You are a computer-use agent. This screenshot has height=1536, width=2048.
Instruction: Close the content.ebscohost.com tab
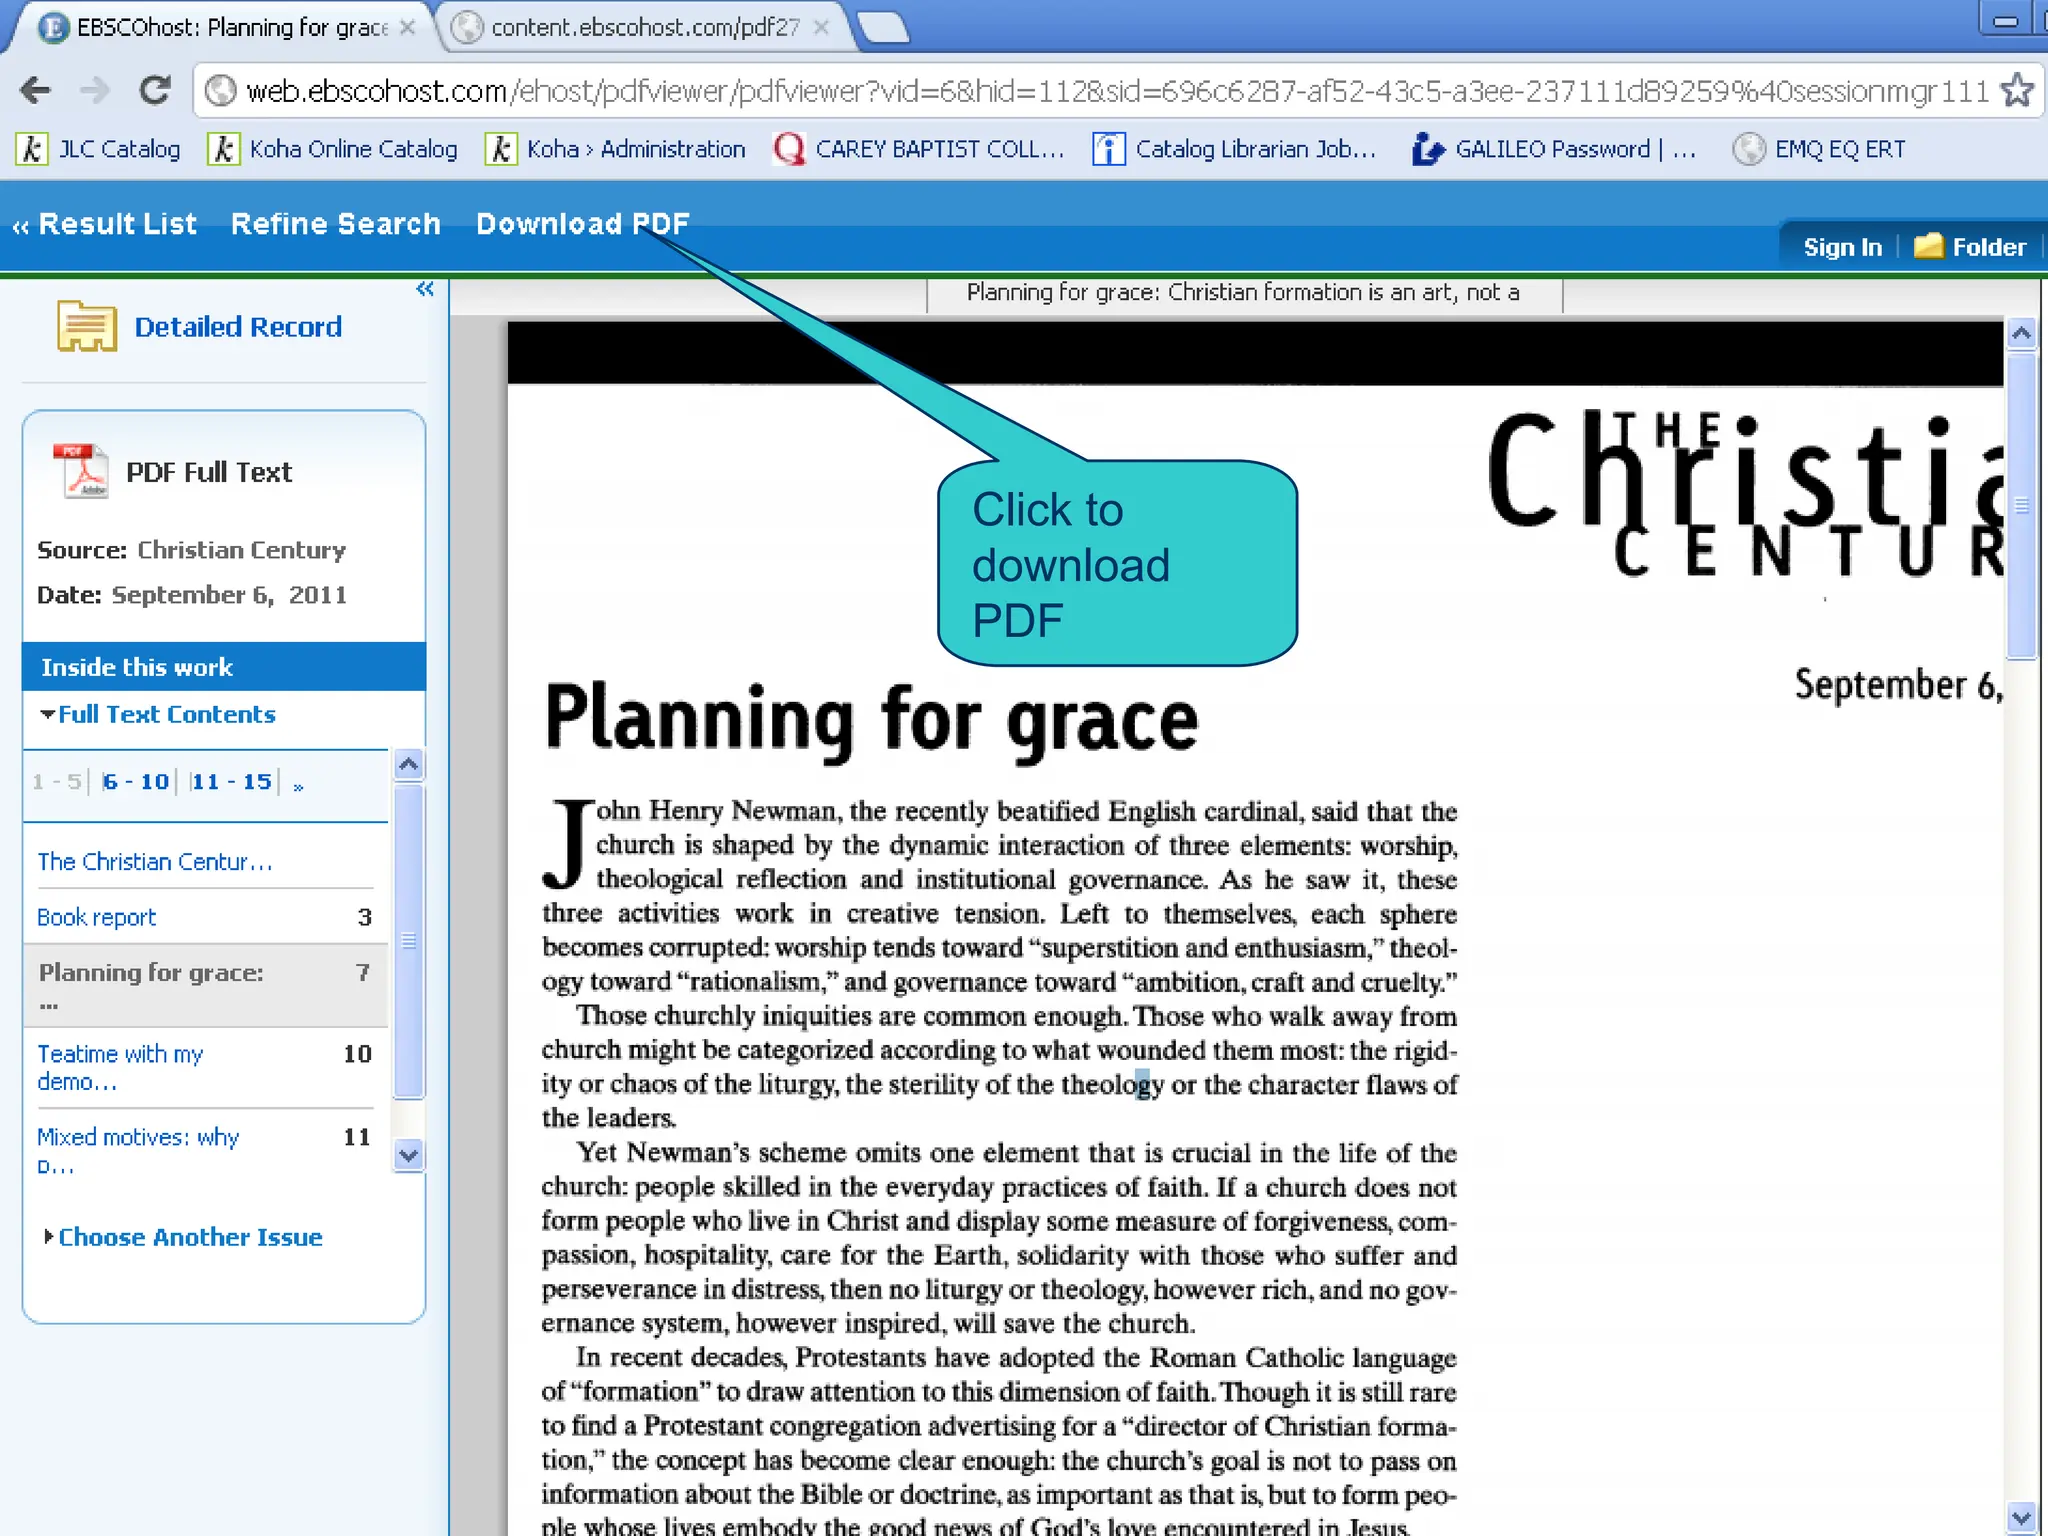pos(821,28)
